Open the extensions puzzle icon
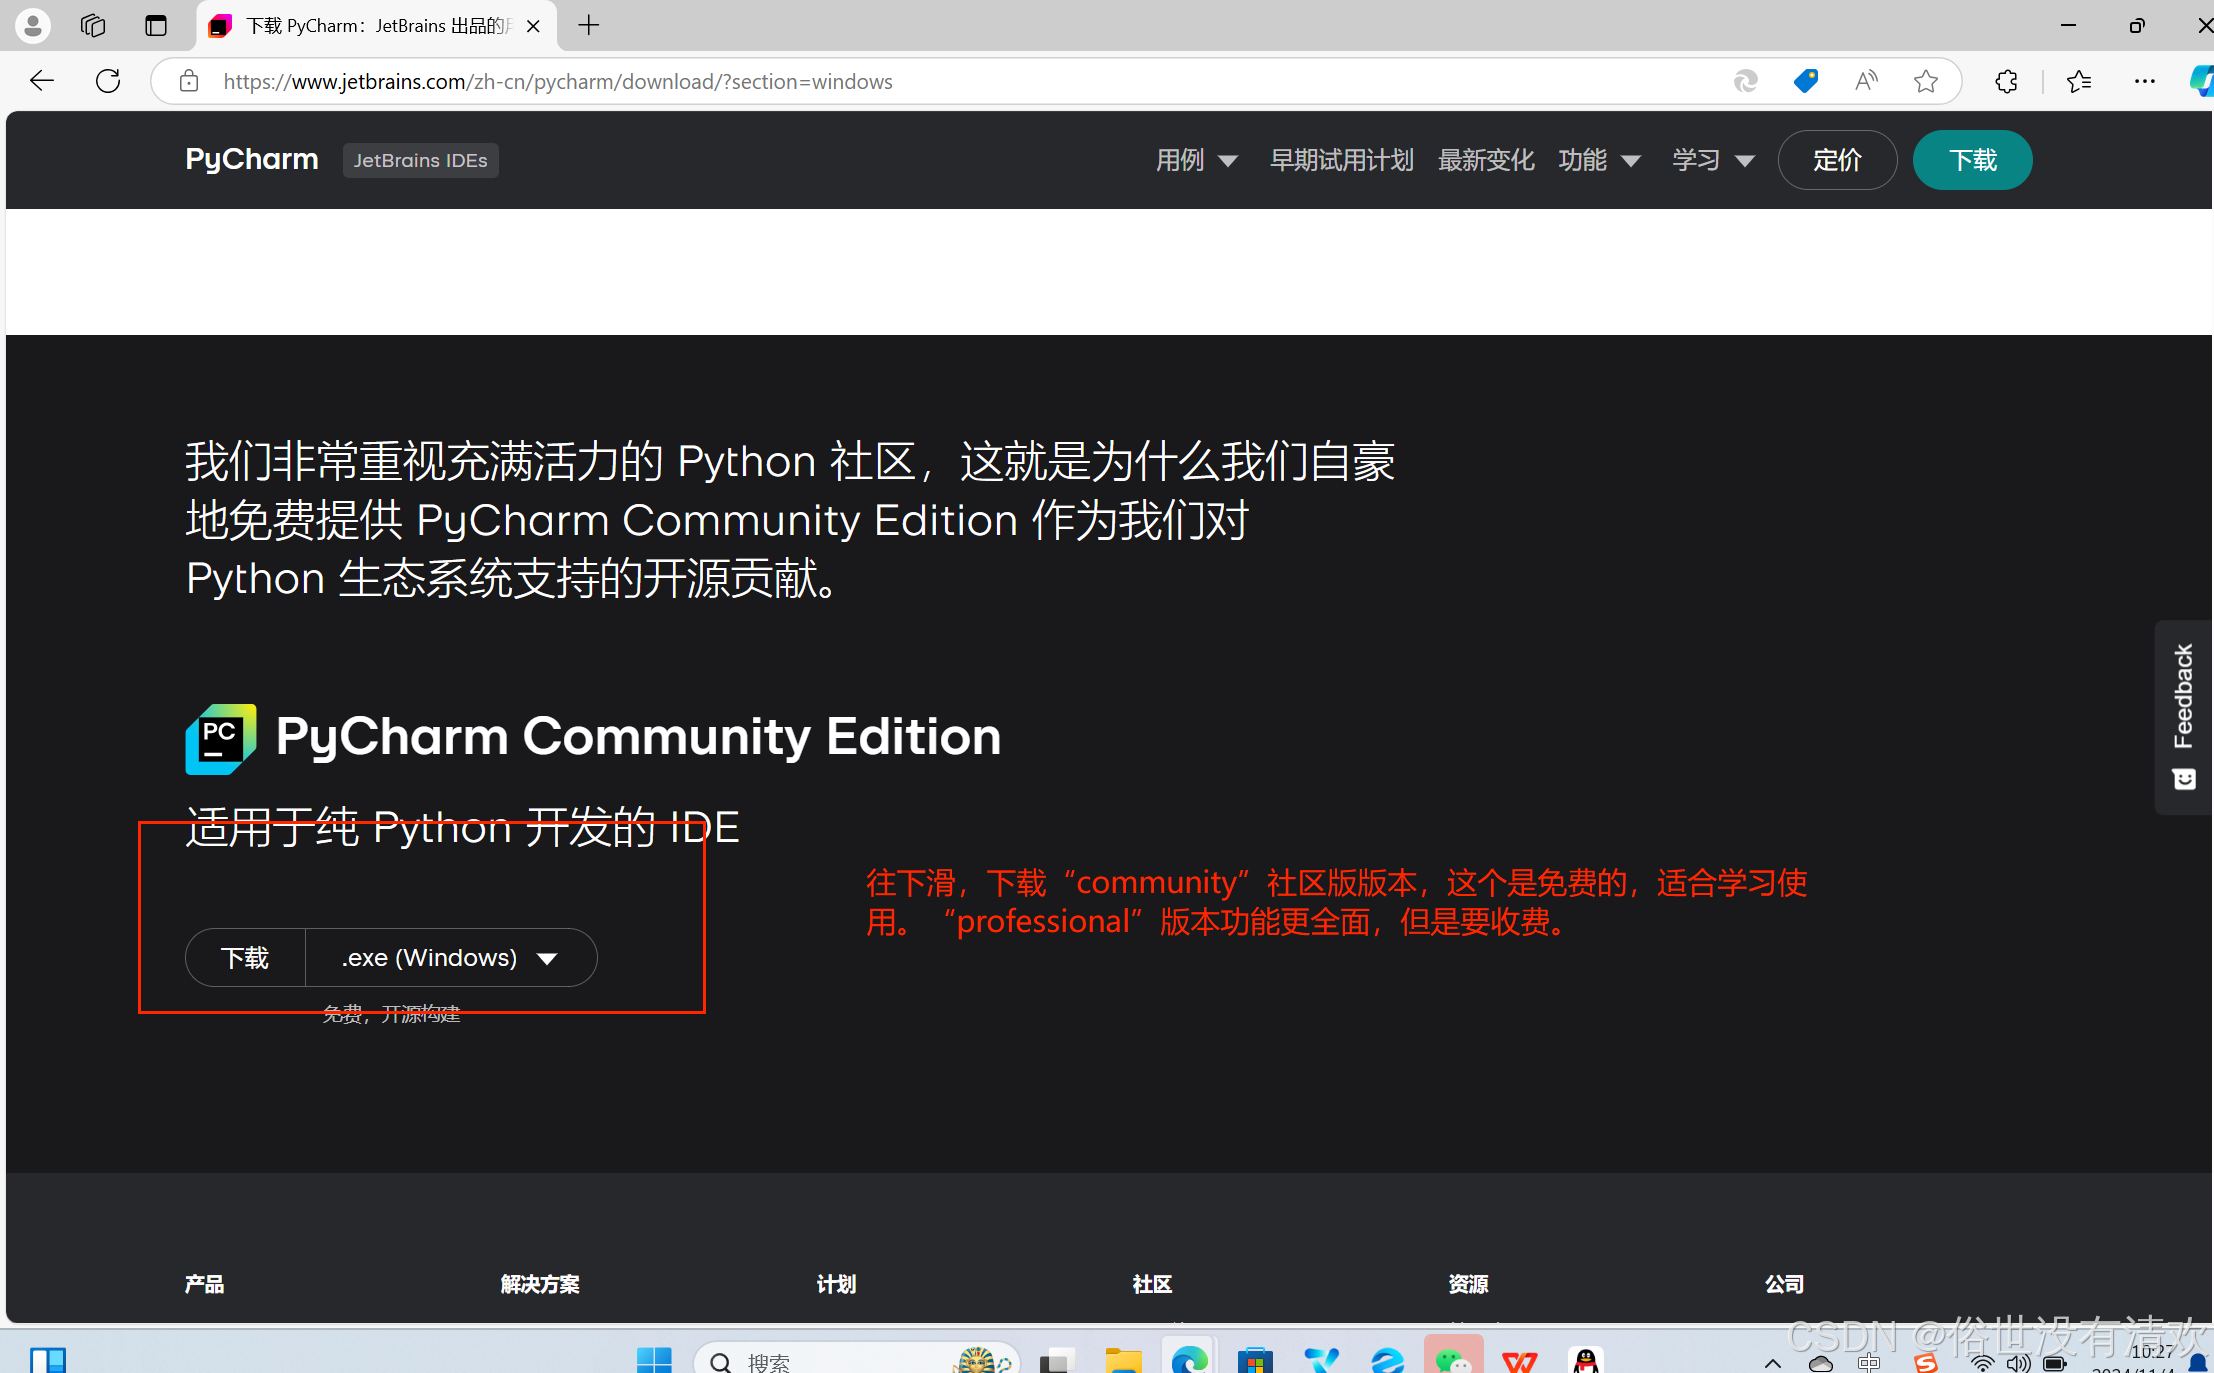 click(x=2006, y=81)
